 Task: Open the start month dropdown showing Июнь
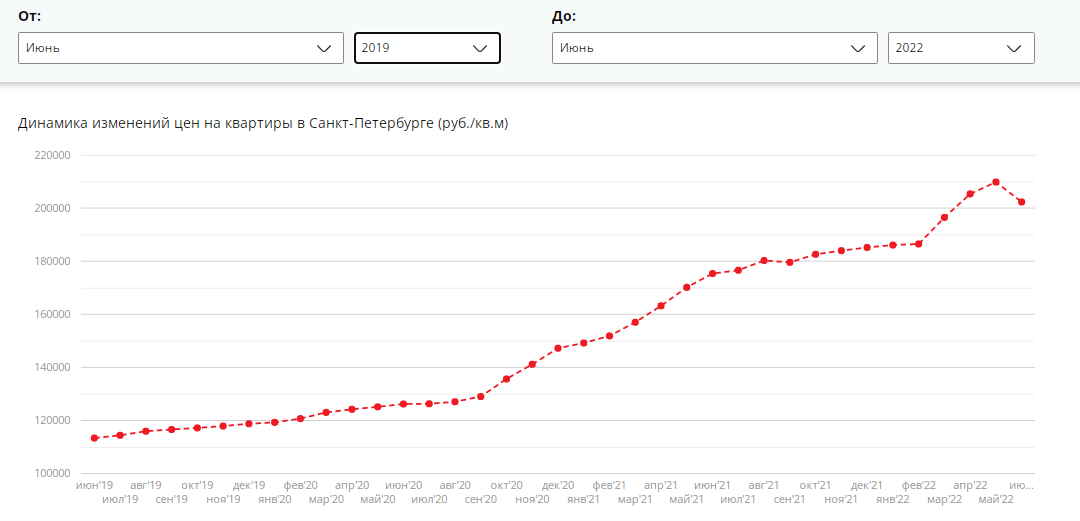tap(180, 48)
